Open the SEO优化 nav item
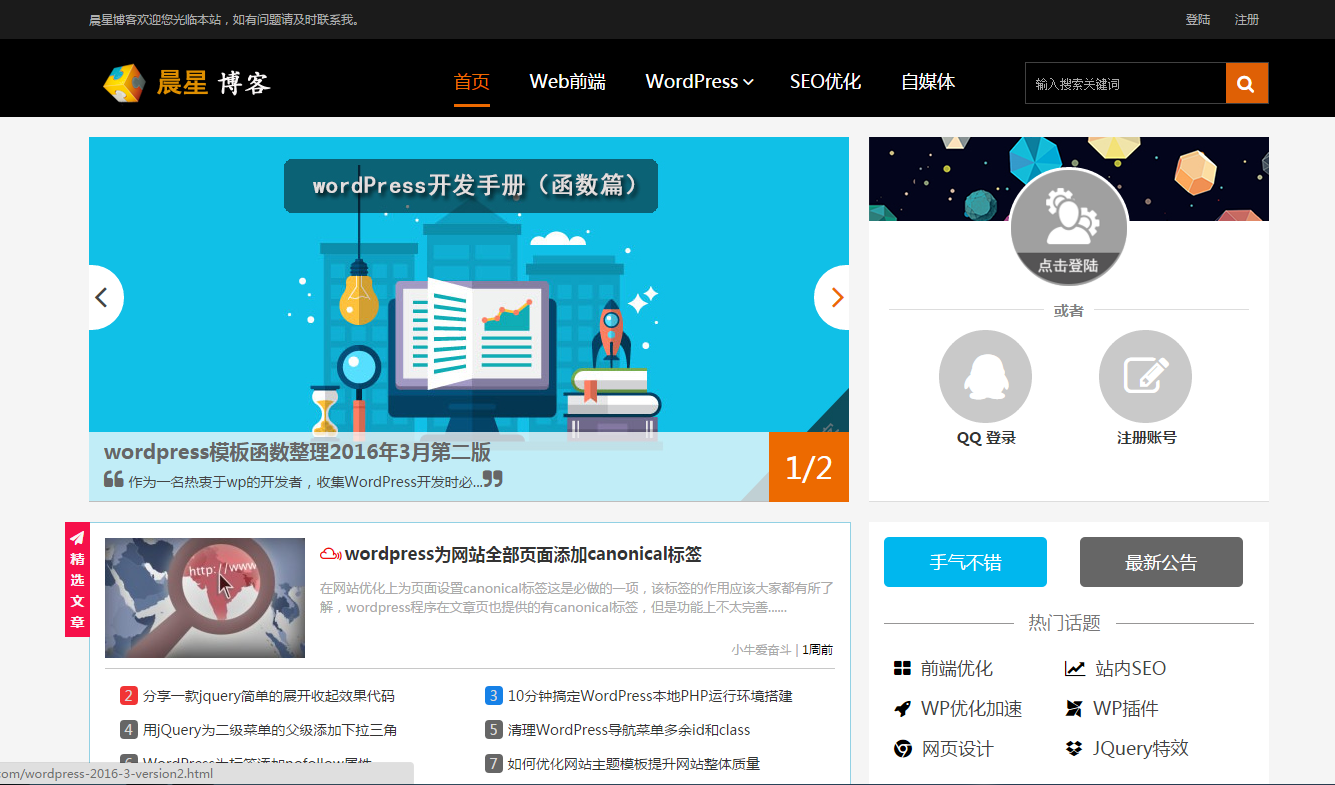Viewport: 1335px width, 785px height. pos(825,82)
